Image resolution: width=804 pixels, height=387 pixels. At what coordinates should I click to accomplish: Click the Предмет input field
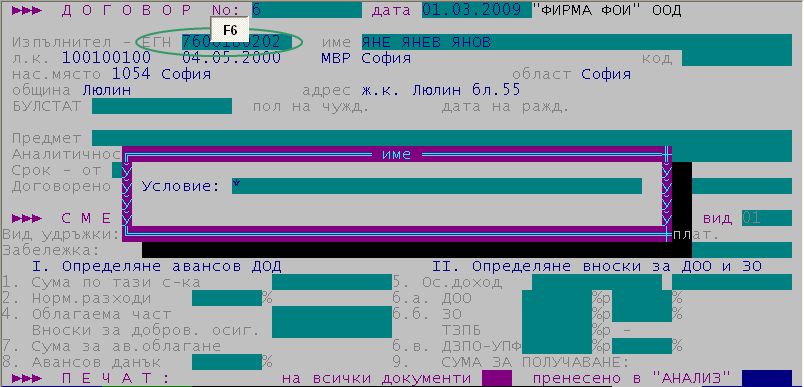442,138
